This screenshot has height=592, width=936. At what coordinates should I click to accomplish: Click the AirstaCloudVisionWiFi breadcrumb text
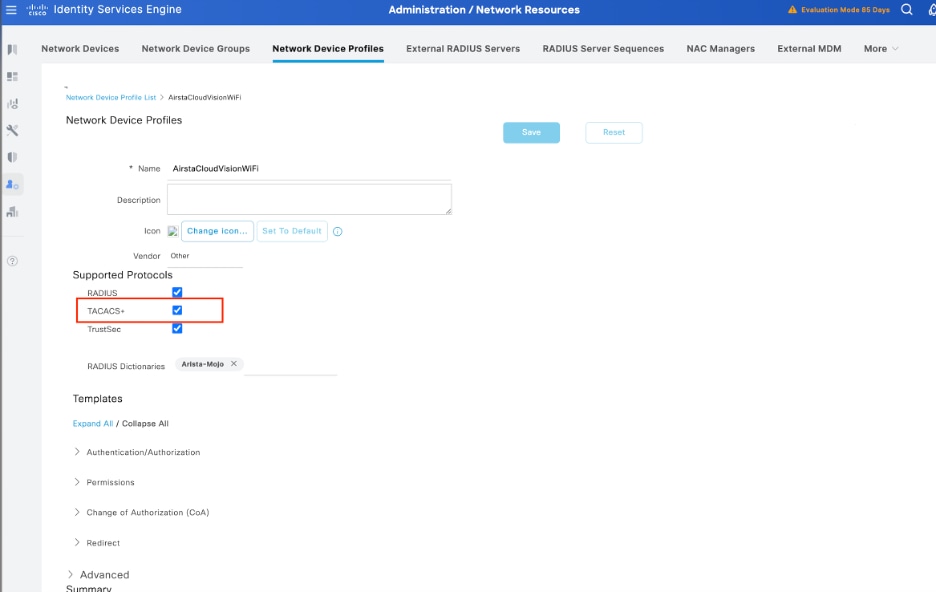[x=205, y=97]
